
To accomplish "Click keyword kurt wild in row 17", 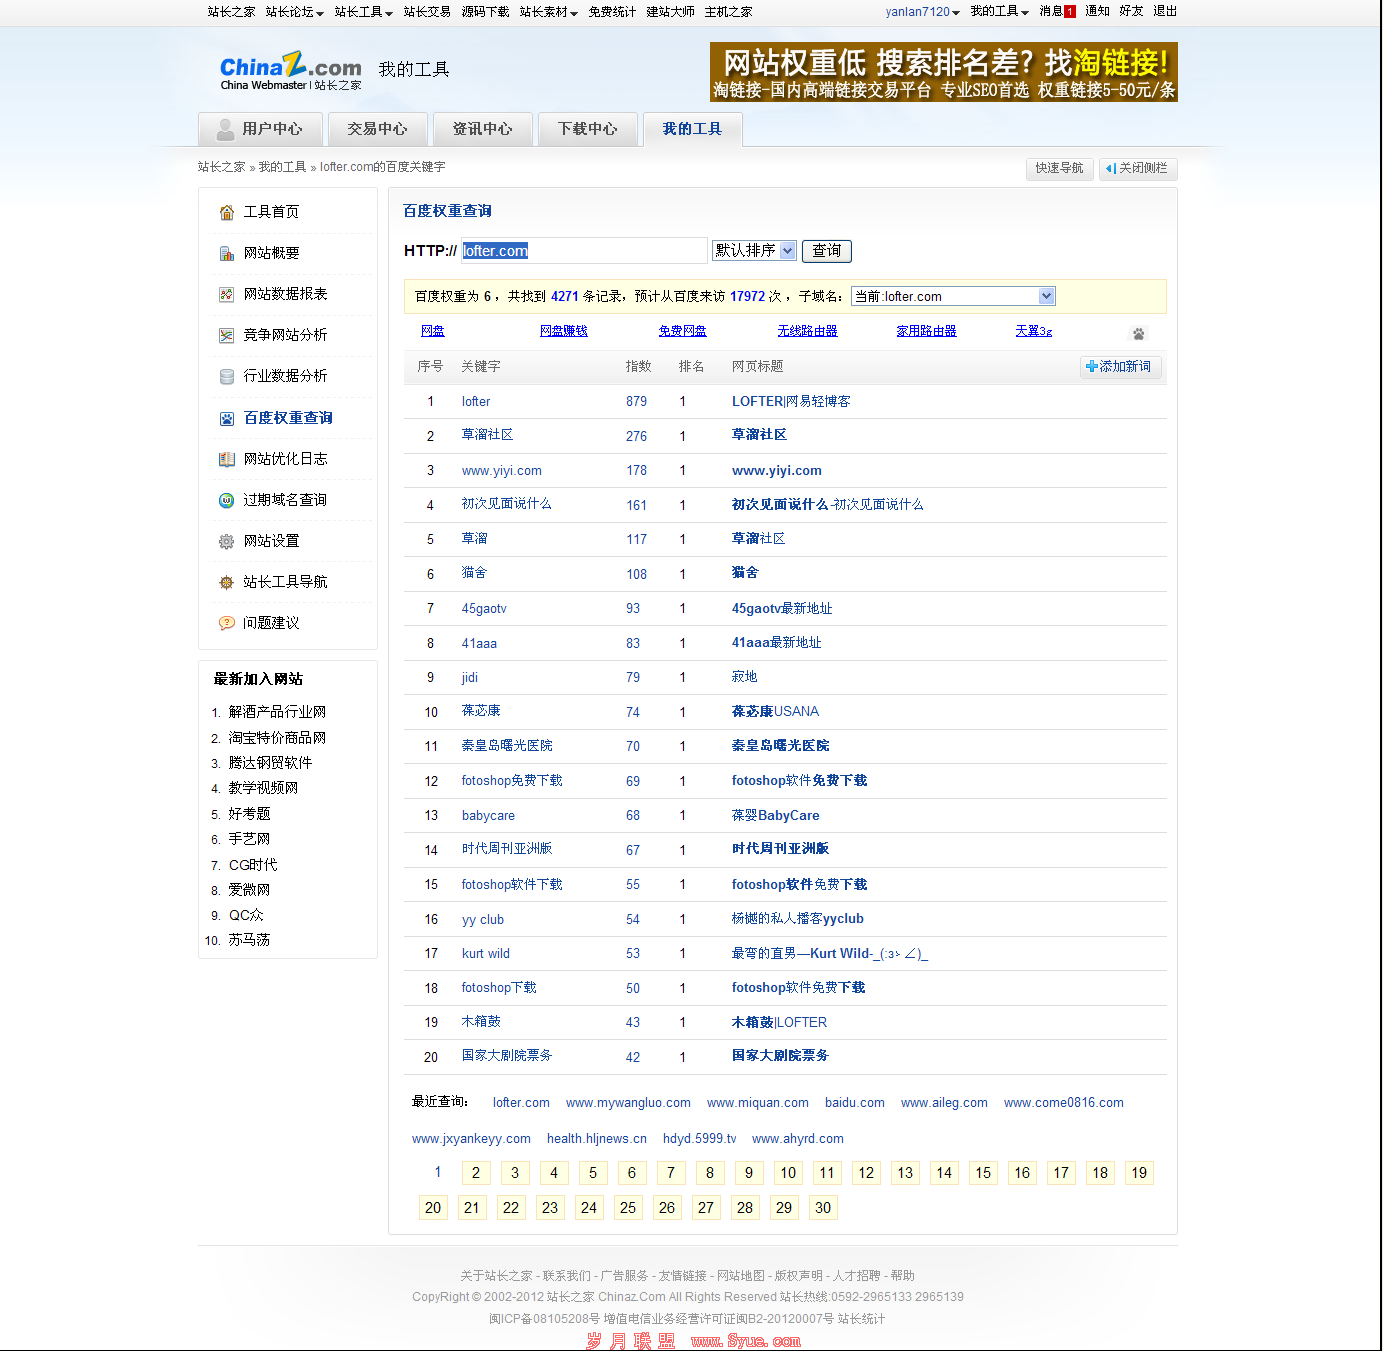I will coord(486,954).
